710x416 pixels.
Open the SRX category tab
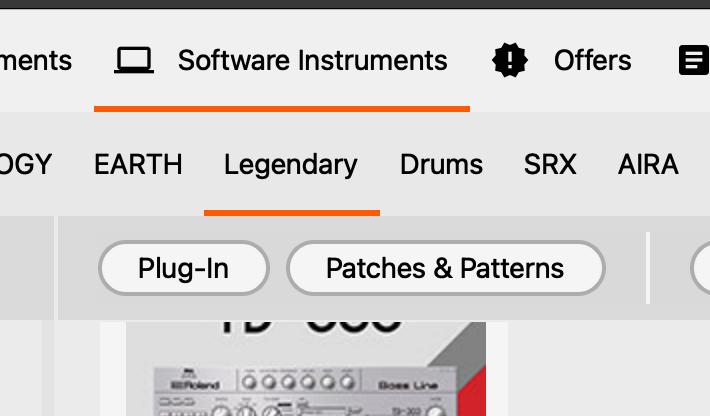coord(550,164)
